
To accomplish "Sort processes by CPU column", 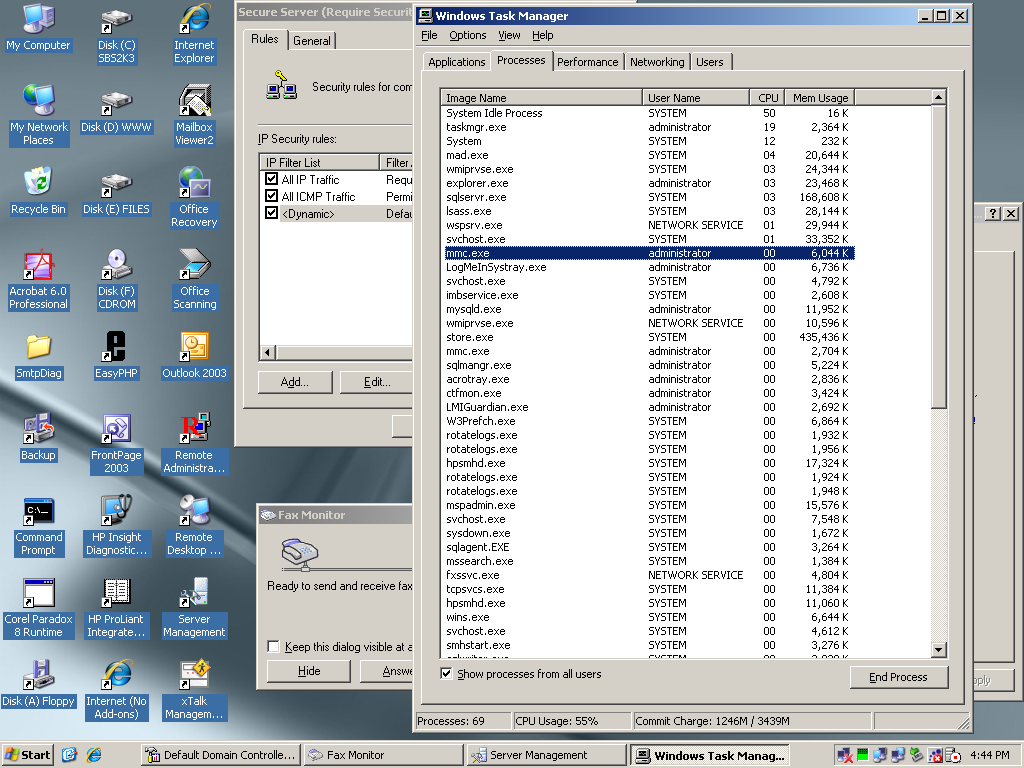I will tap(767, 97).
